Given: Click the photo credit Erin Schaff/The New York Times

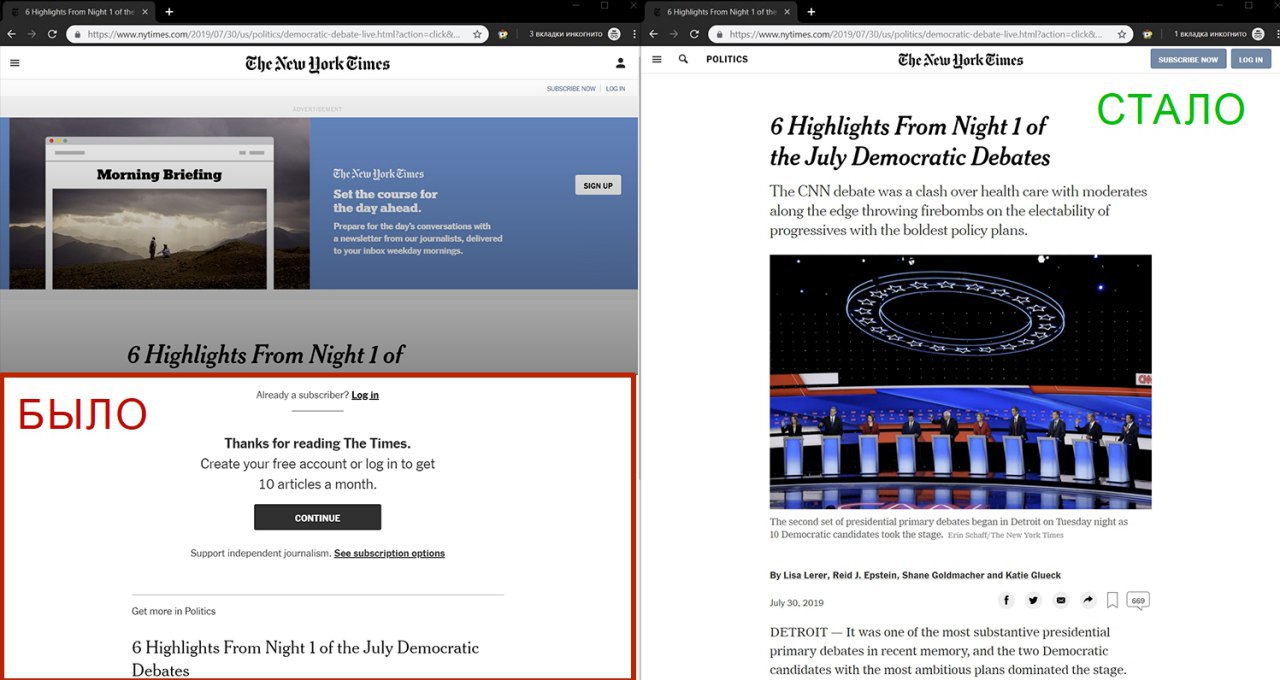Looking at the screenshot, I should coord(1006,536).
